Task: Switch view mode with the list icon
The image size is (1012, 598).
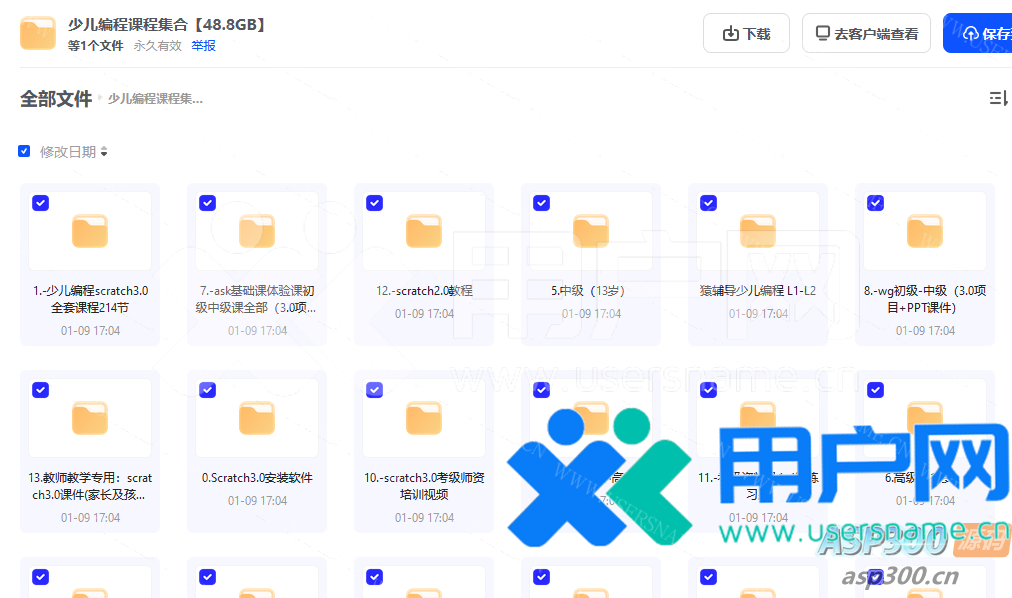Action: pyautogui.click(x=998, y=98)
